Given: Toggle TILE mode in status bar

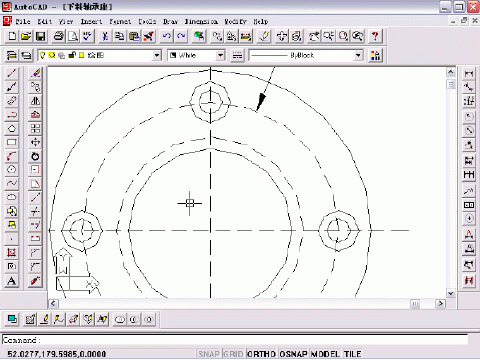Looking at the screenshot, I should pyautogui.click(x=352, y=354).
